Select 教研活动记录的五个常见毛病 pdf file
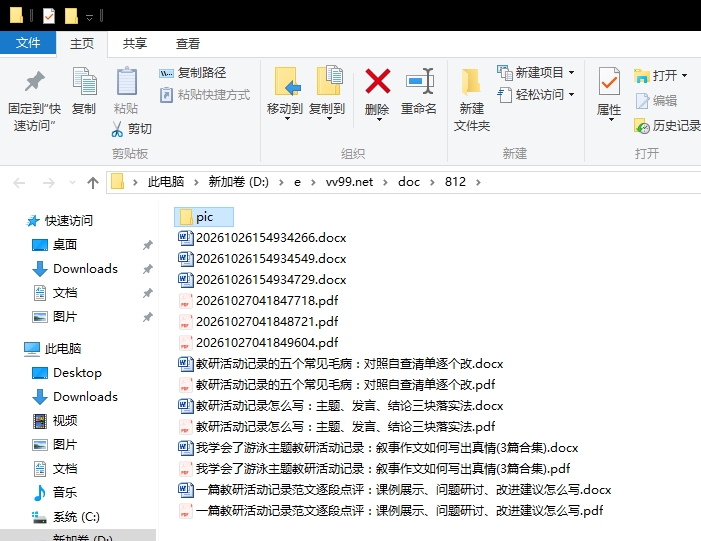 (337, 385)
